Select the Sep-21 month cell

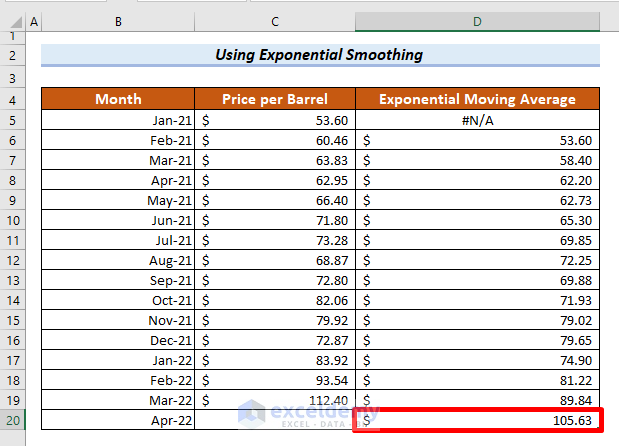tap(118, 280)
